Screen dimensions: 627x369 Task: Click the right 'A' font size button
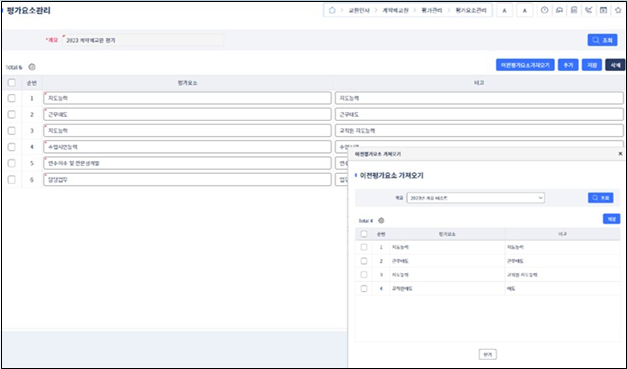525,11
